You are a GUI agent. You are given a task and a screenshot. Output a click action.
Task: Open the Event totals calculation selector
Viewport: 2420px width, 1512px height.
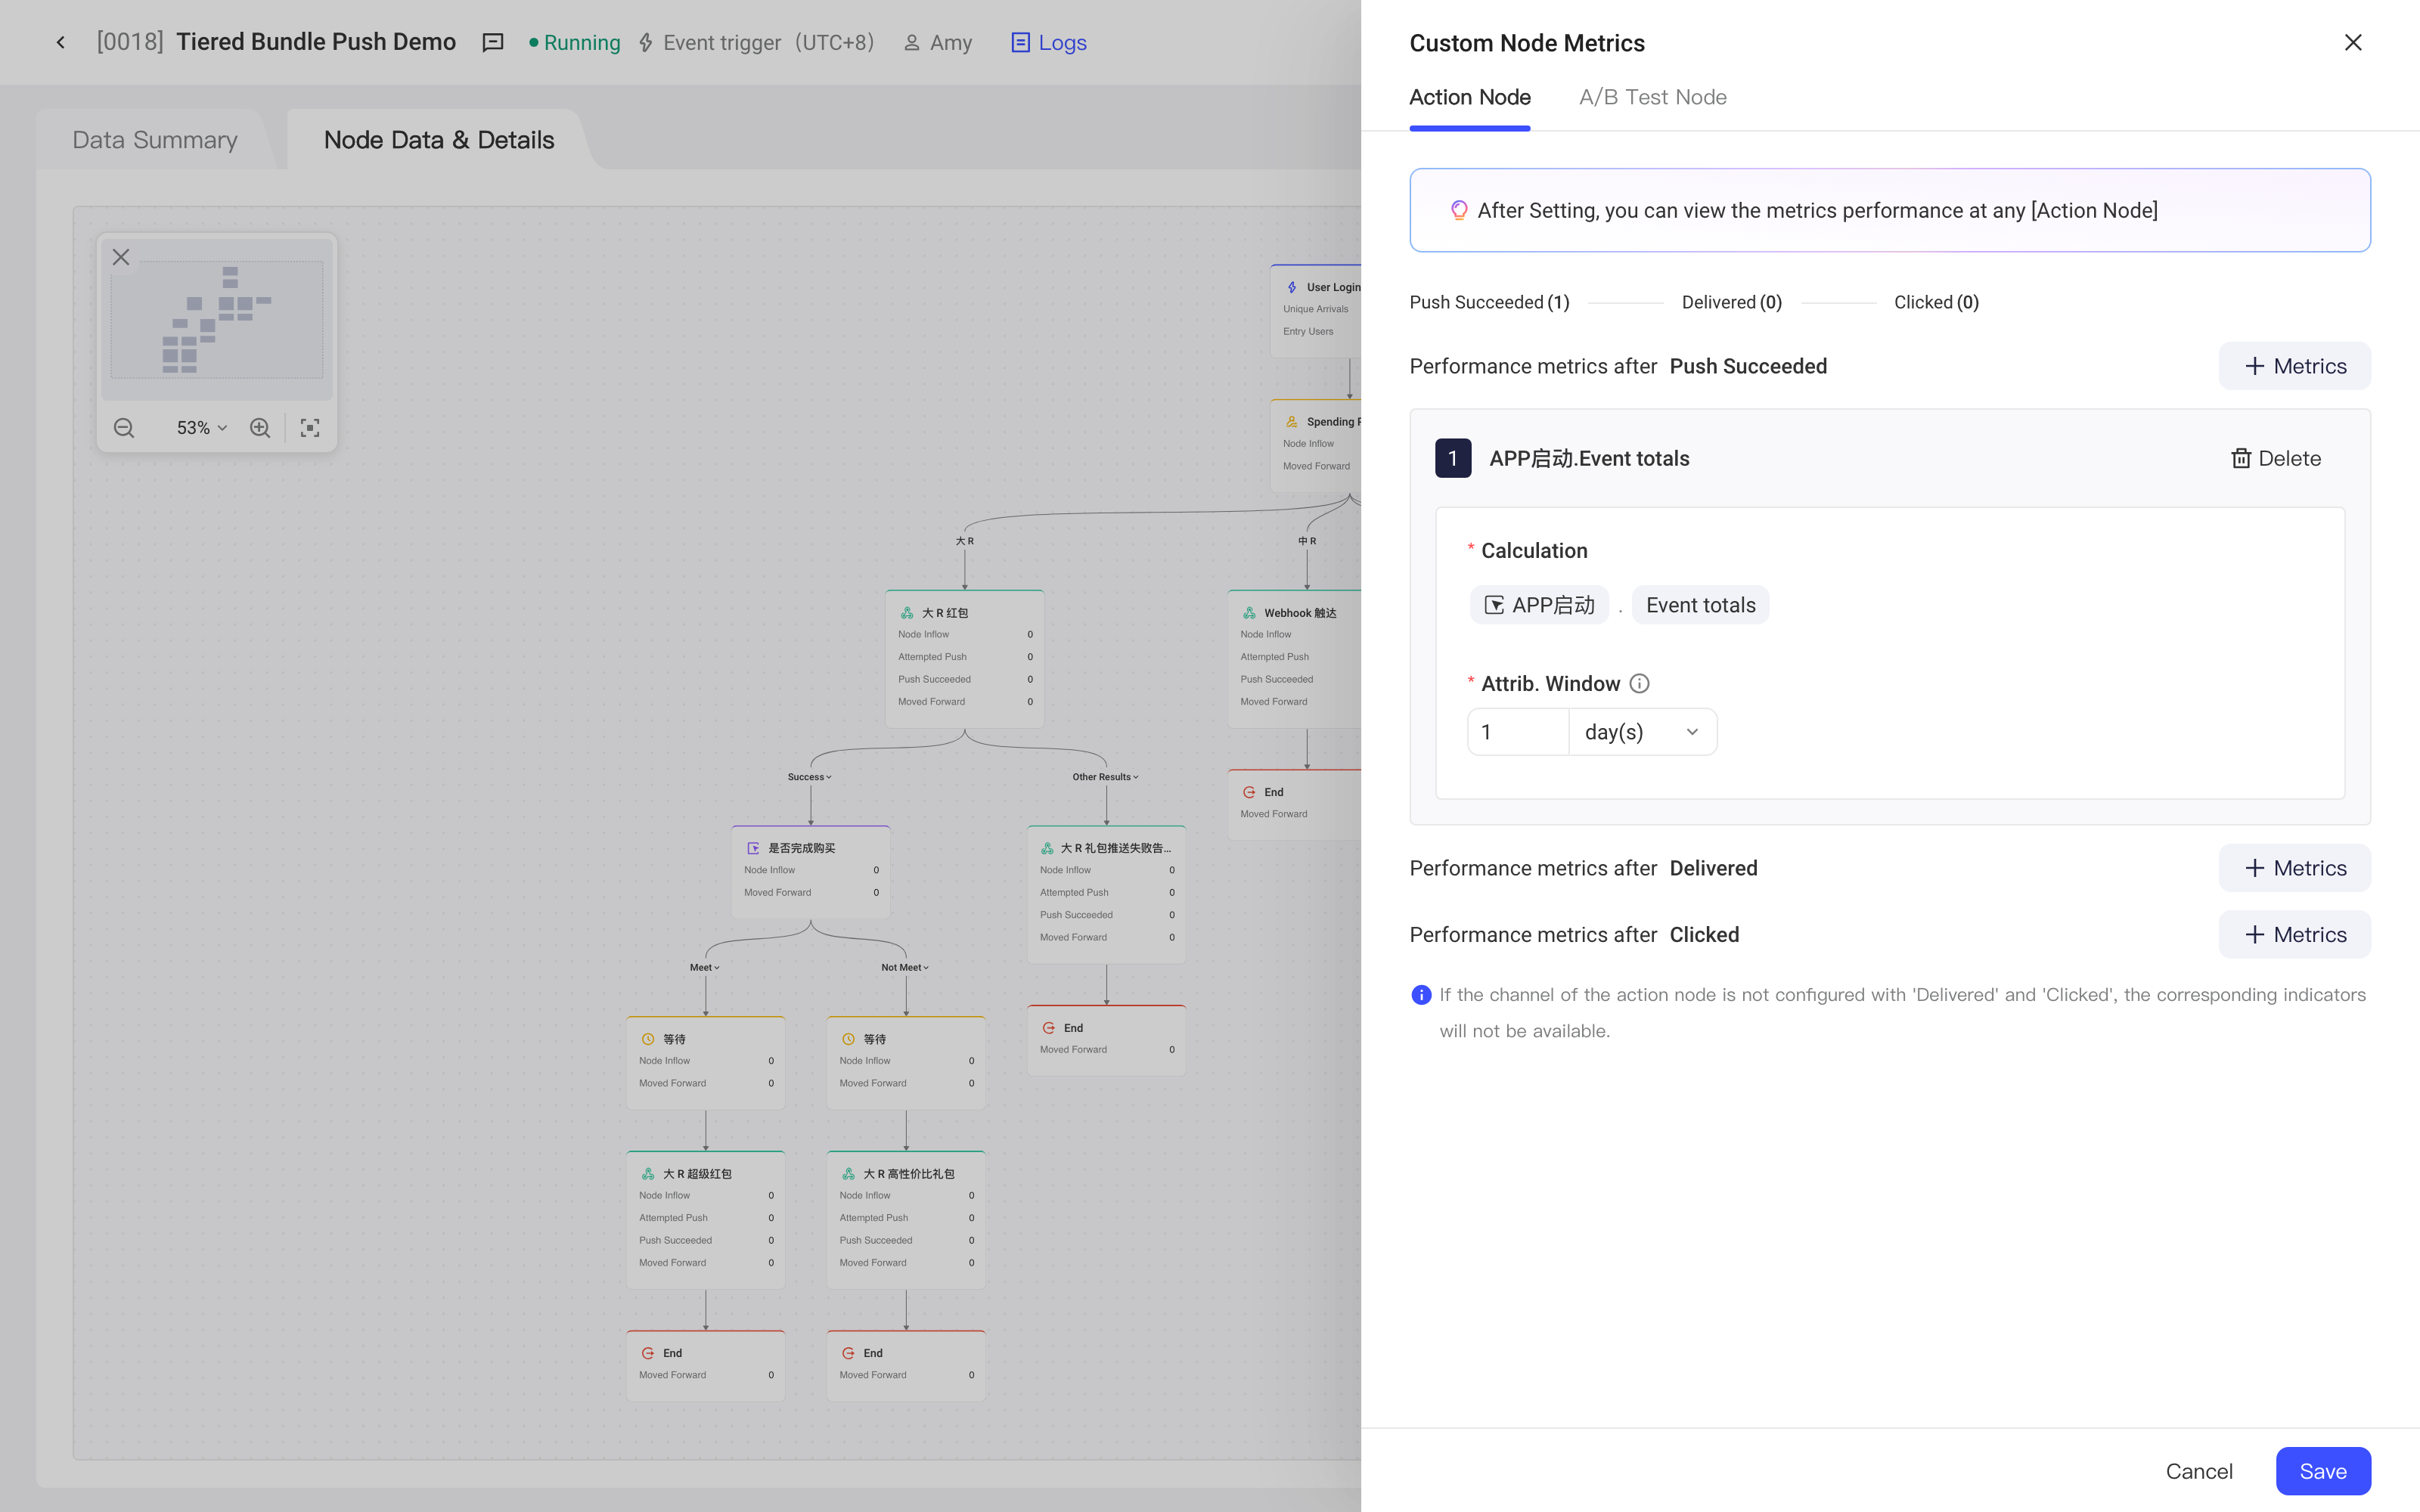coord(1700,605)
